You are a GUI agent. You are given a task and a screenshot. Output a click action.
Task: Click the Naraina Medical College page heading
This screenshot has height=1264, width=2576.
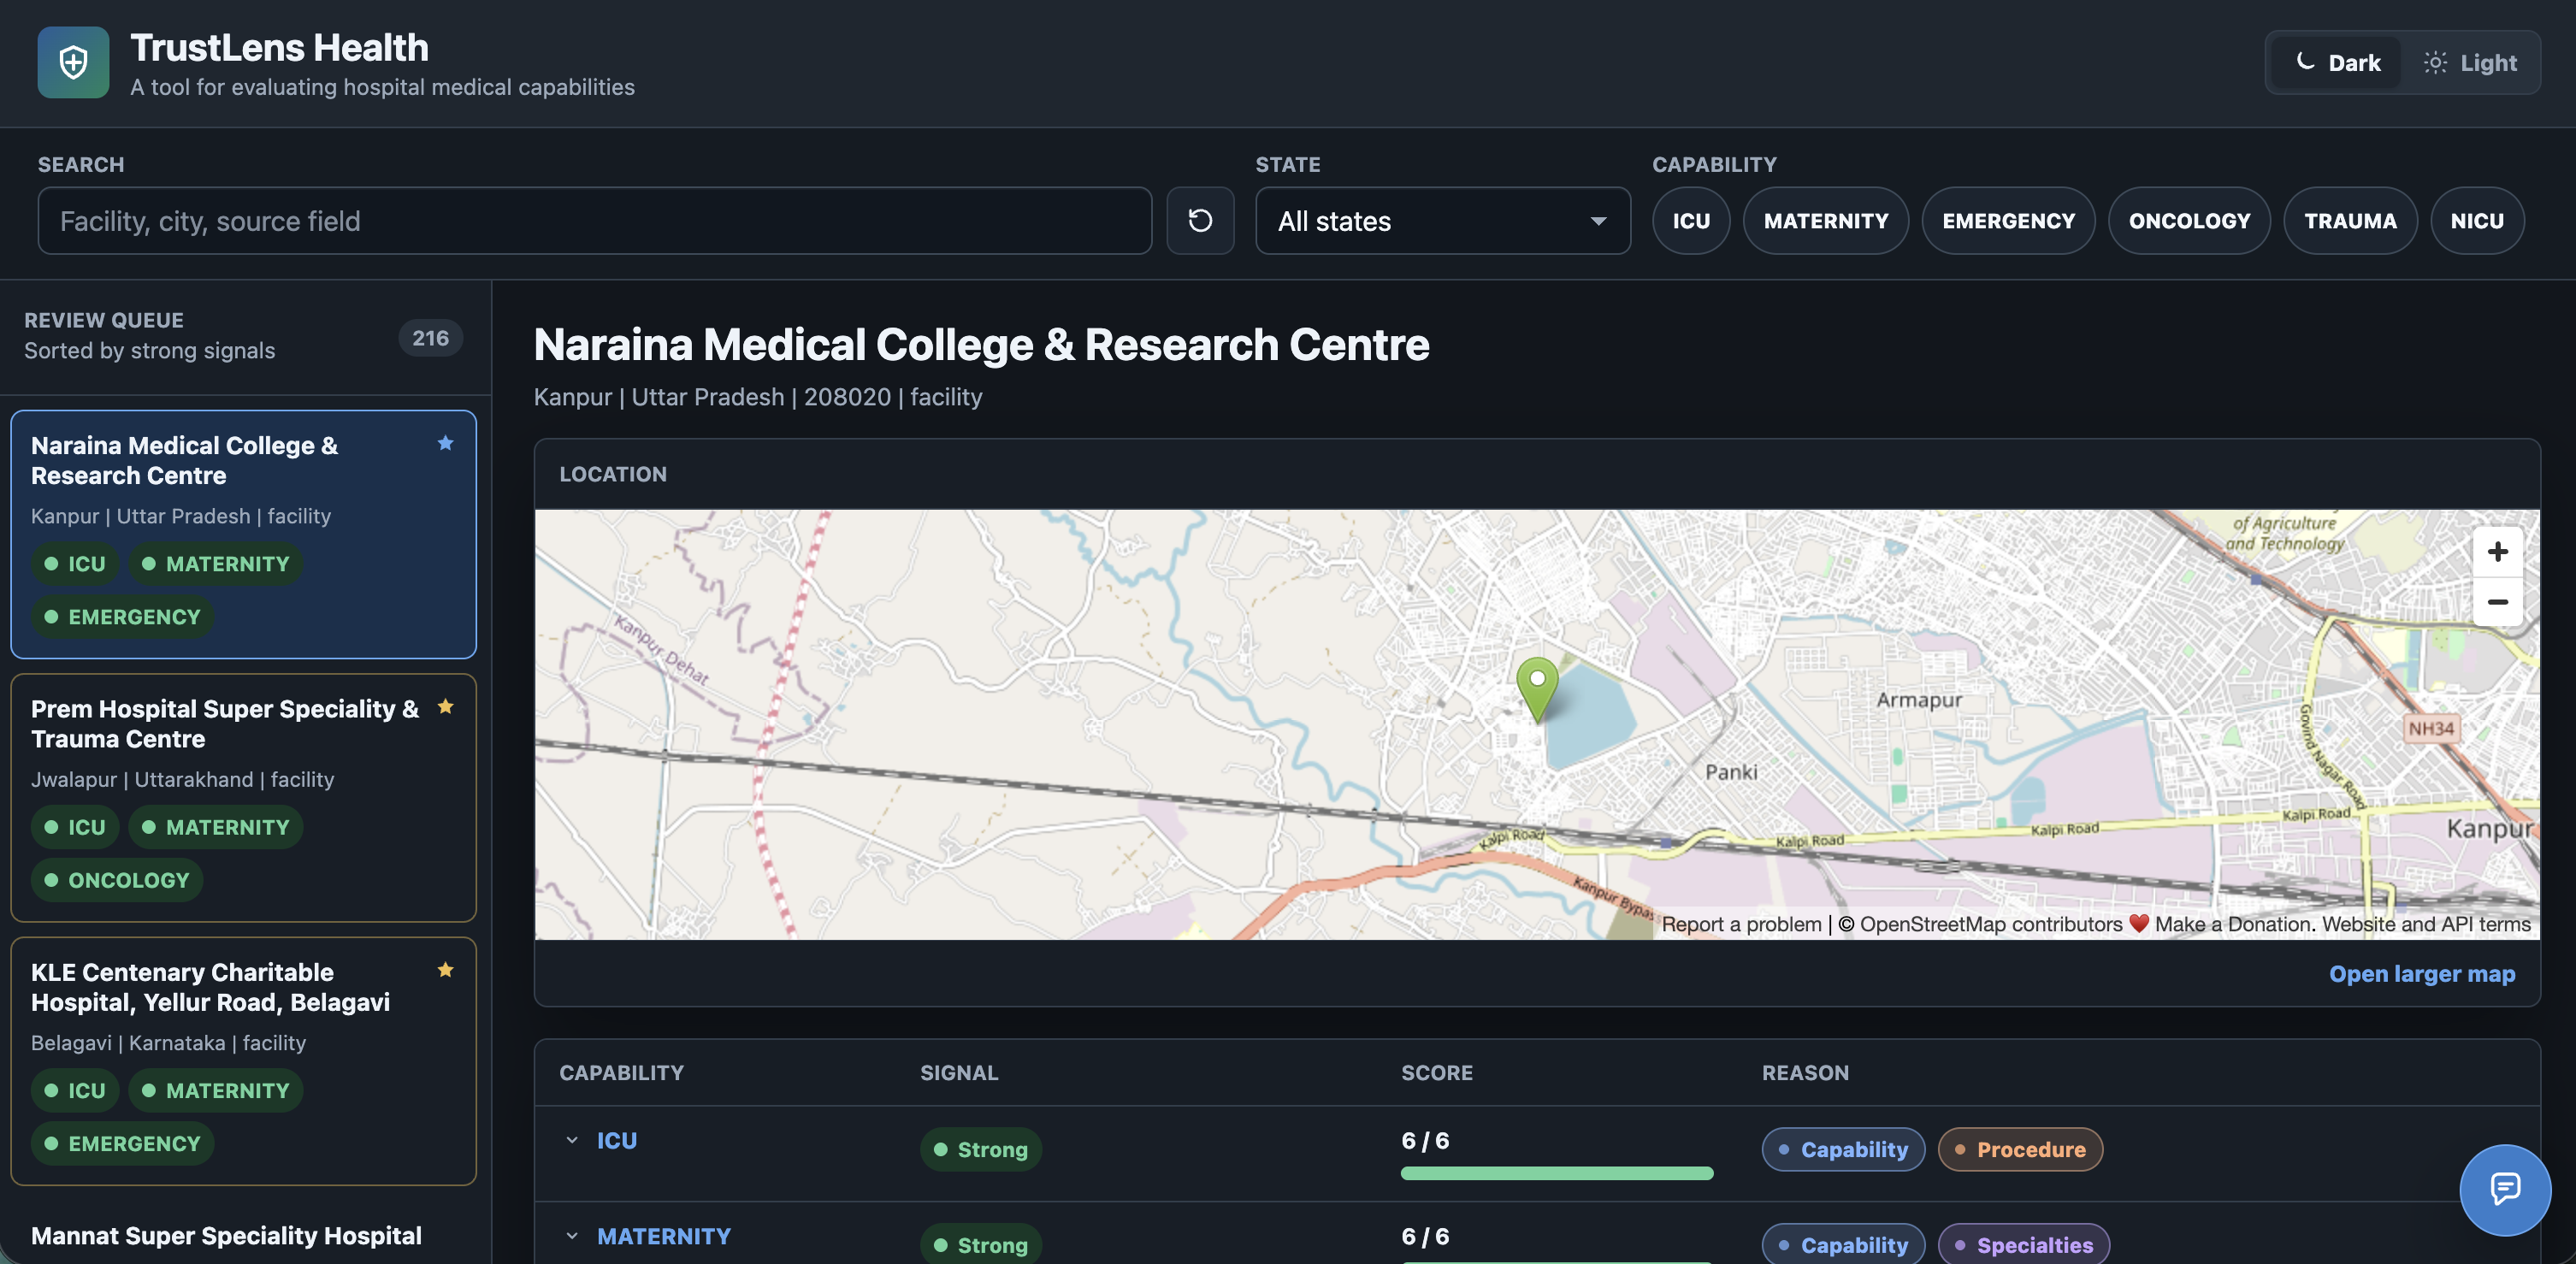click(x=981, y=344)
